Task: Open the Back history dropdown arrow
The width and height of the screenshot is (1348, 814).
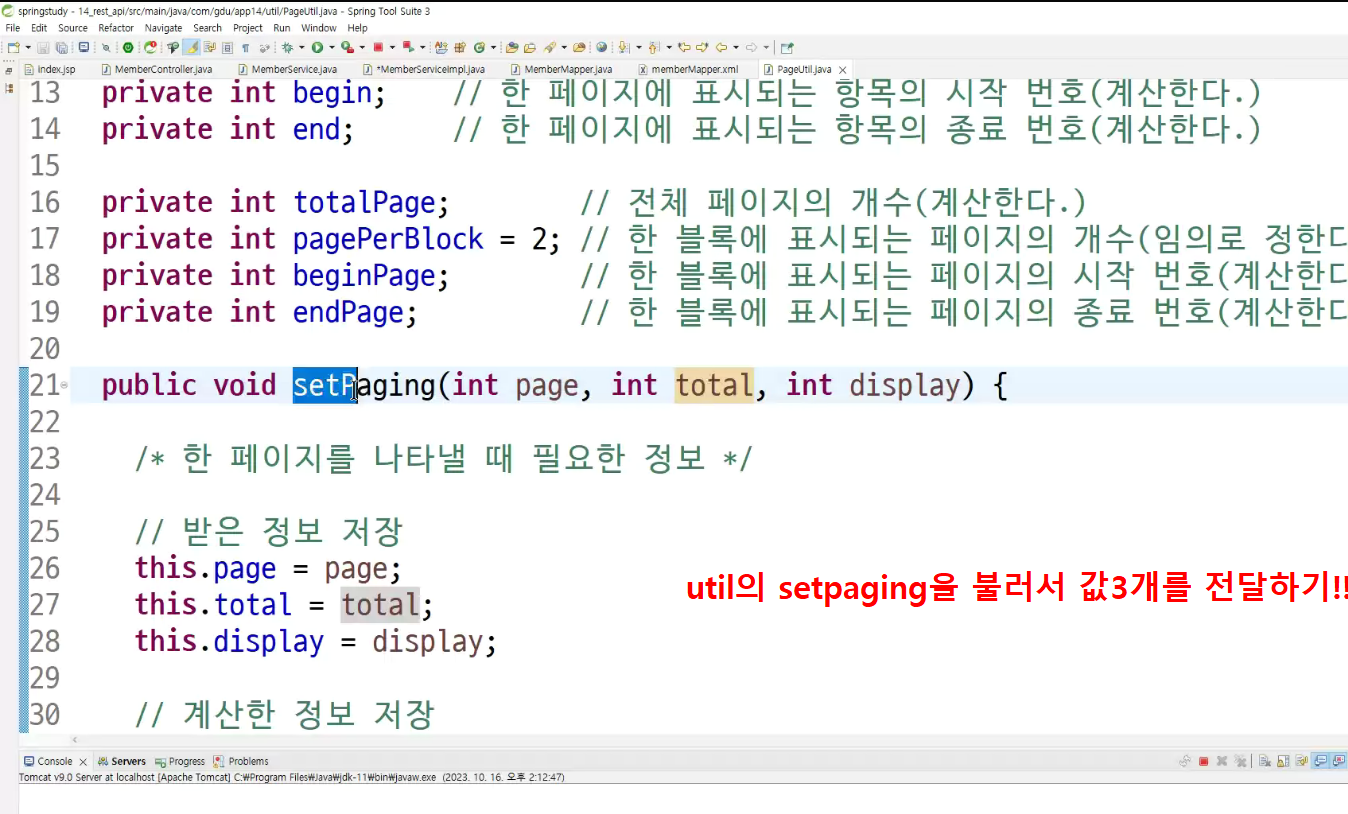Action: [x=736, y=47]
